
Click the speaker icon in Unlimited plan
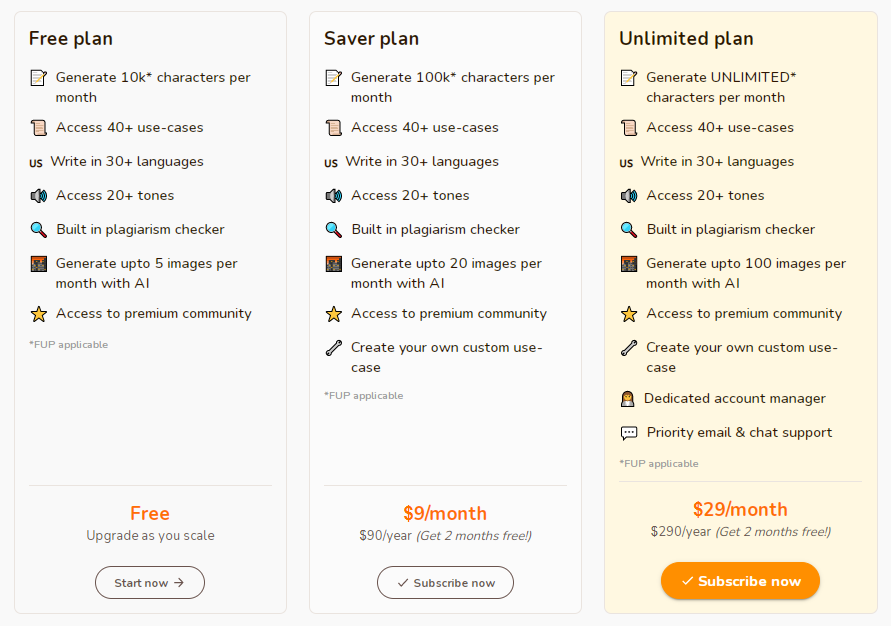[628, 196]
